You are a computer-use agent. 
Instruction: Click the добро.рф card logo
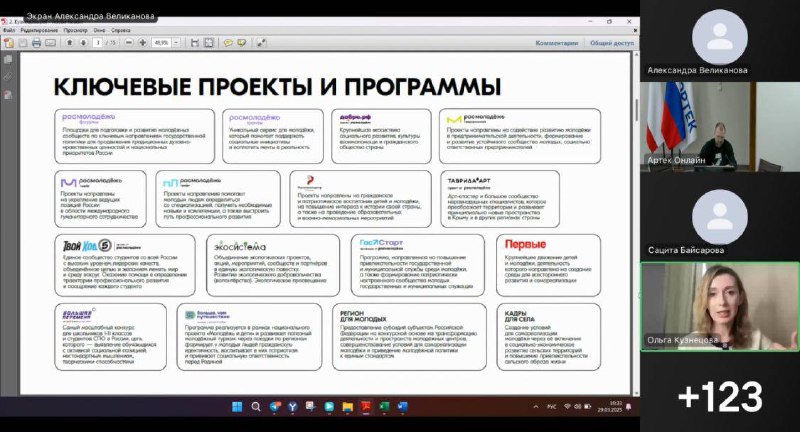355,118
